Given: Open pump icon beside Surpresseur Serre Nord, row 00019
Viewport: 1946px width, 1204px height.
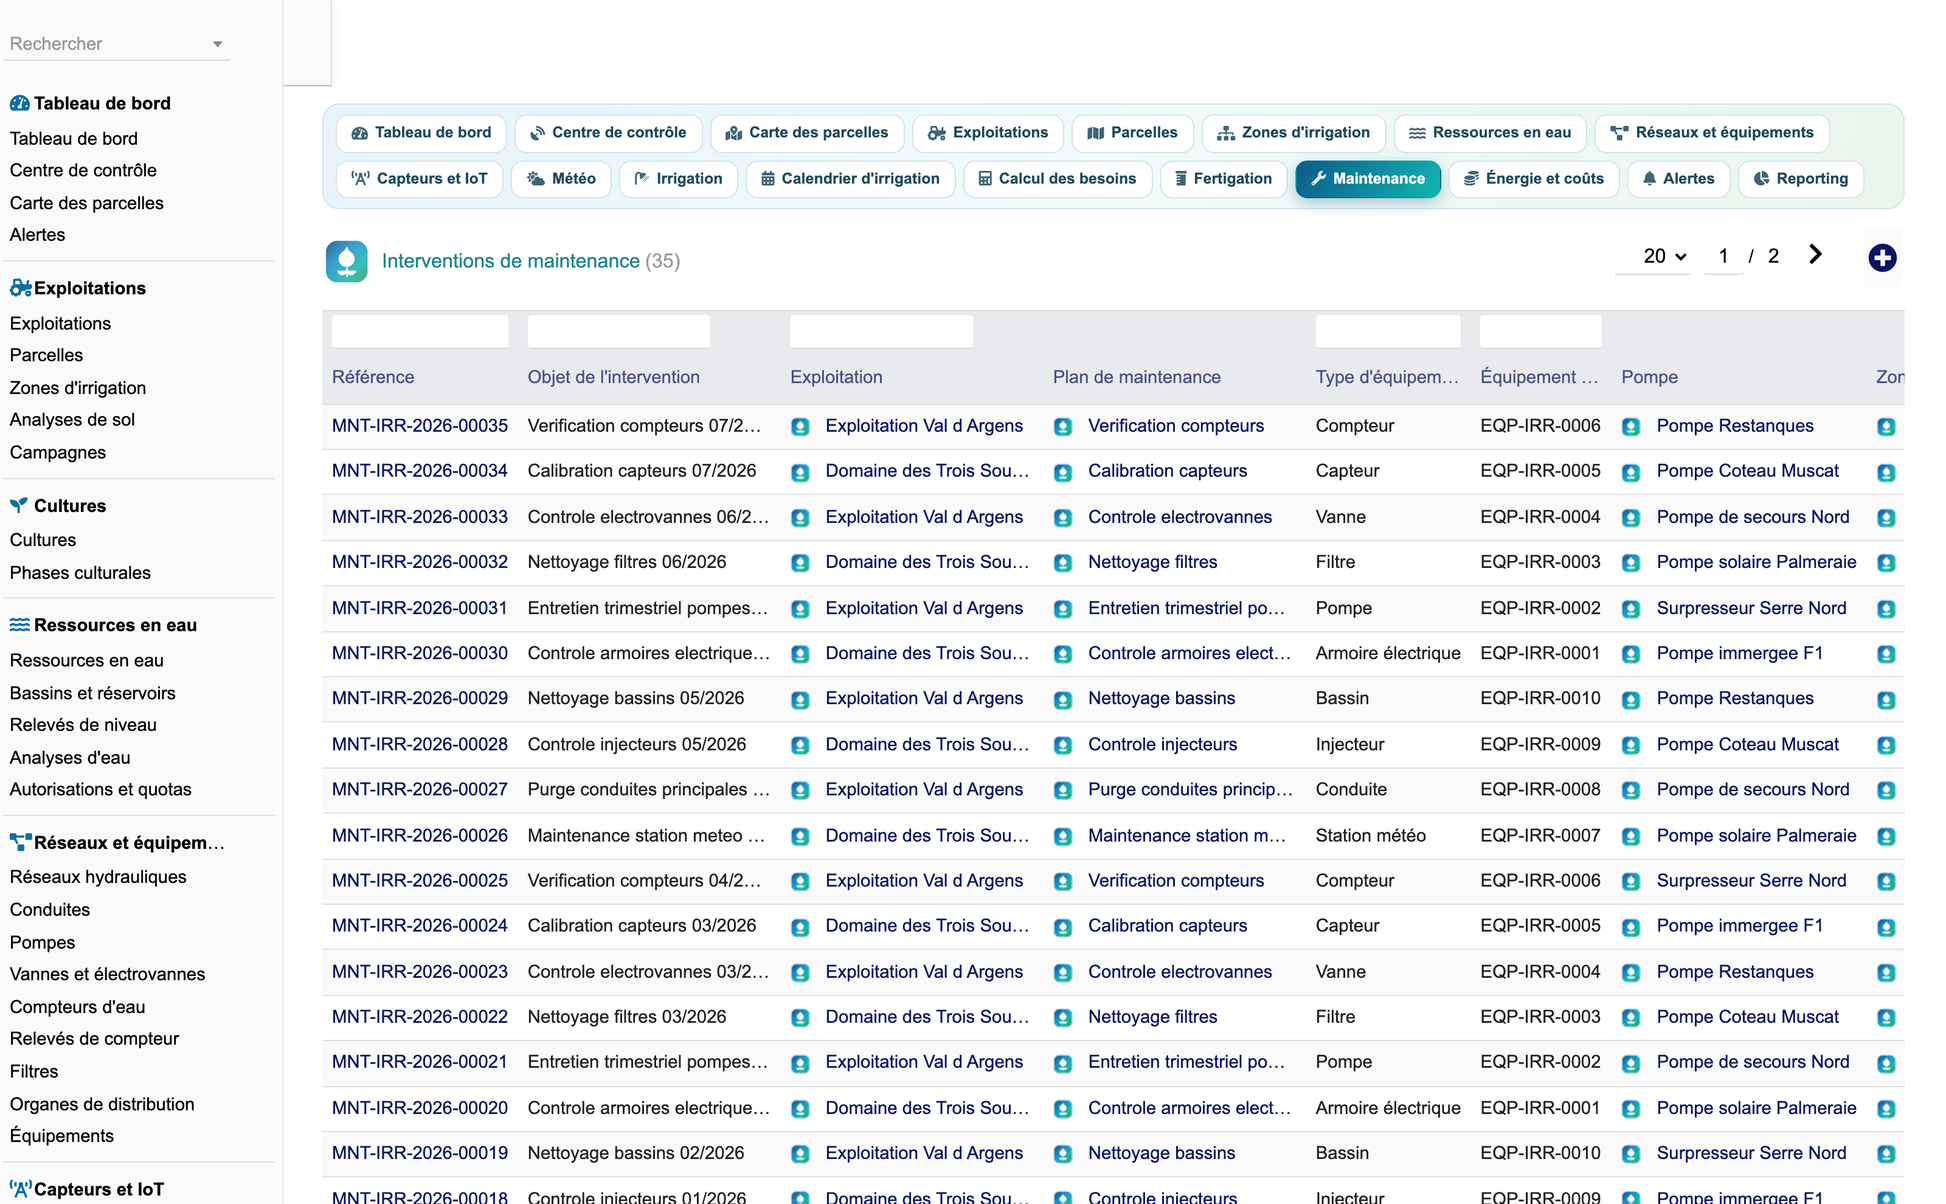Looking at the screenshot, I should [1631, 1154].
